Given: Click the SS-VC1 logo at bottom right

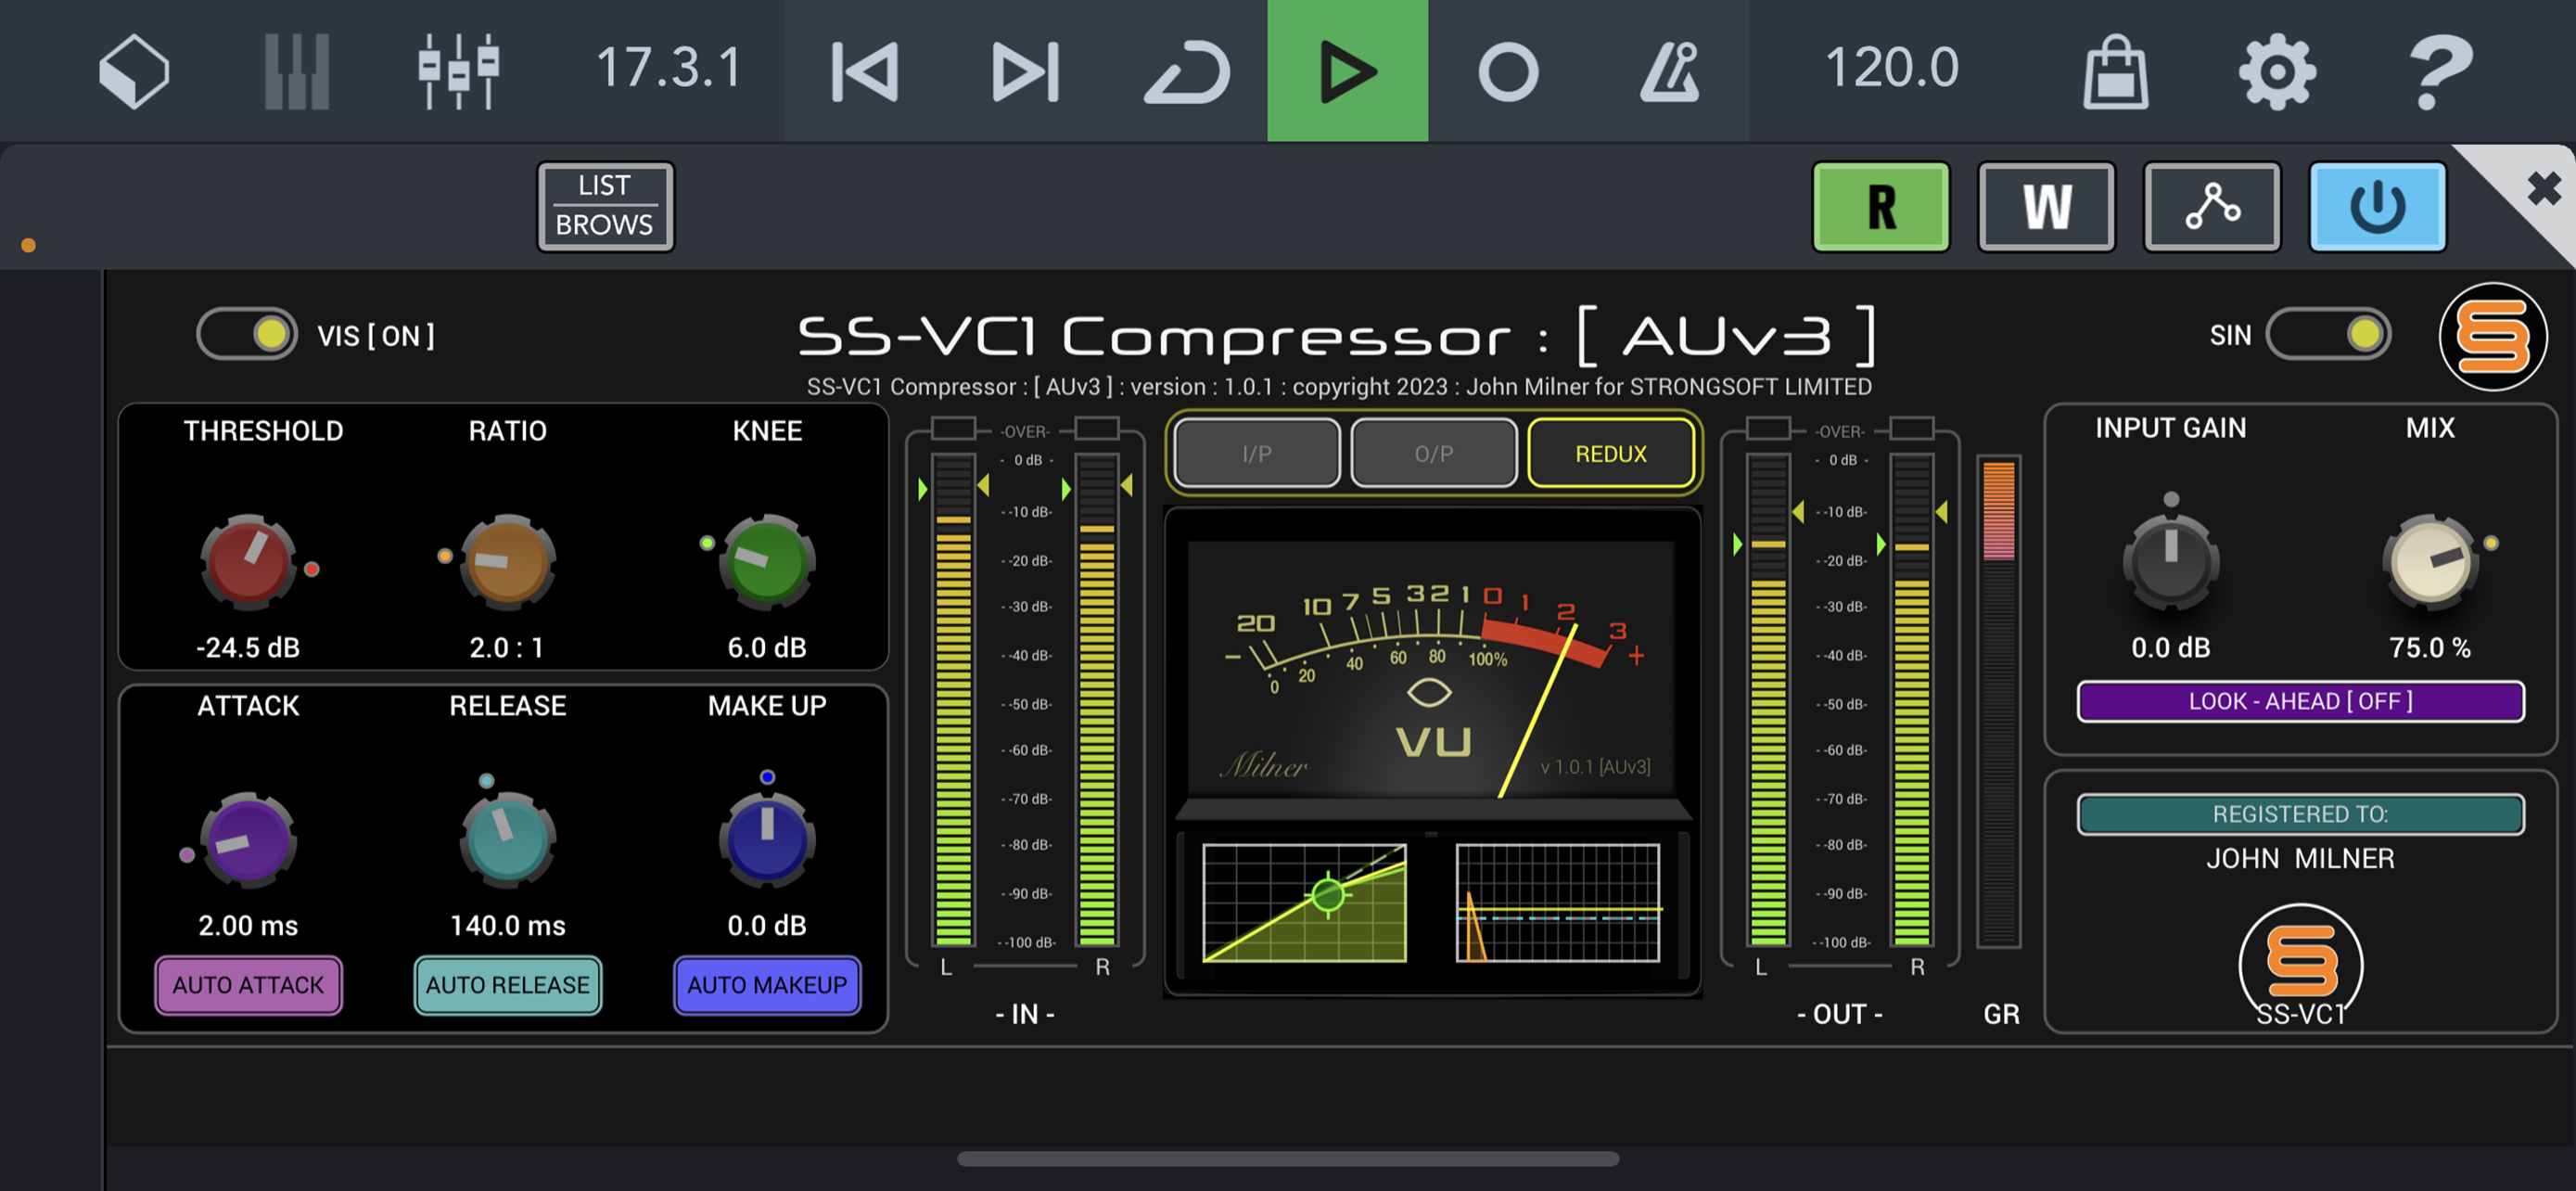Looking at the screenshot, I should click(2300, 966).
